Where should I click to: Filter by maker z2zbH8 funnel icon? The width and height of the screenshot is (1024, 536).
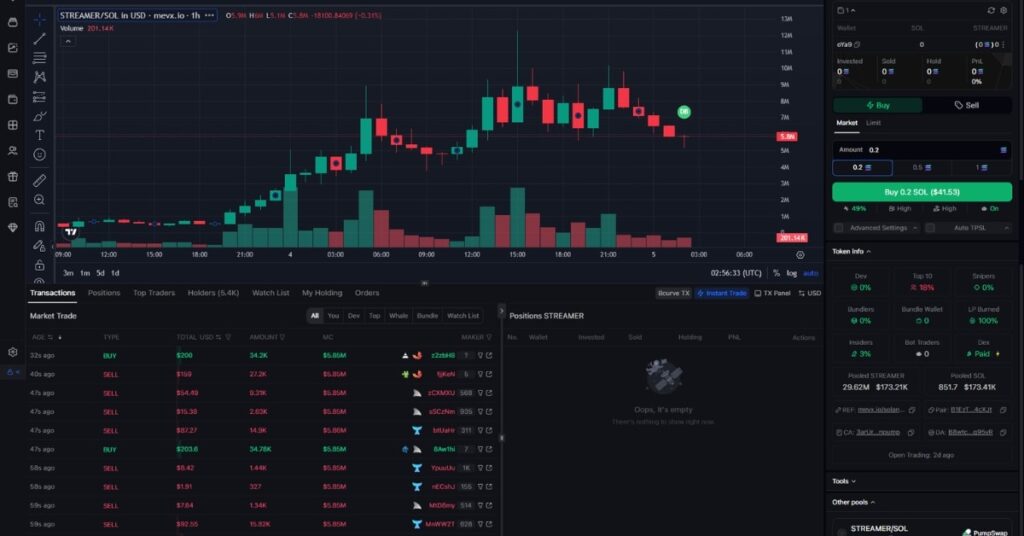click(x=480, y=356)
